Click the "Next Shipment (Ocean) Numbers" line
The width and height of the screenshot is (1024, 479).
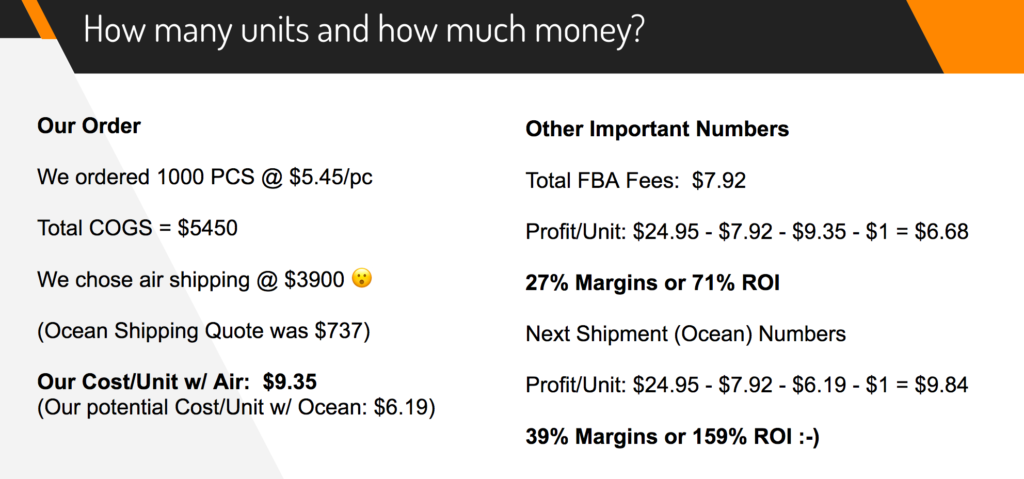685,334
